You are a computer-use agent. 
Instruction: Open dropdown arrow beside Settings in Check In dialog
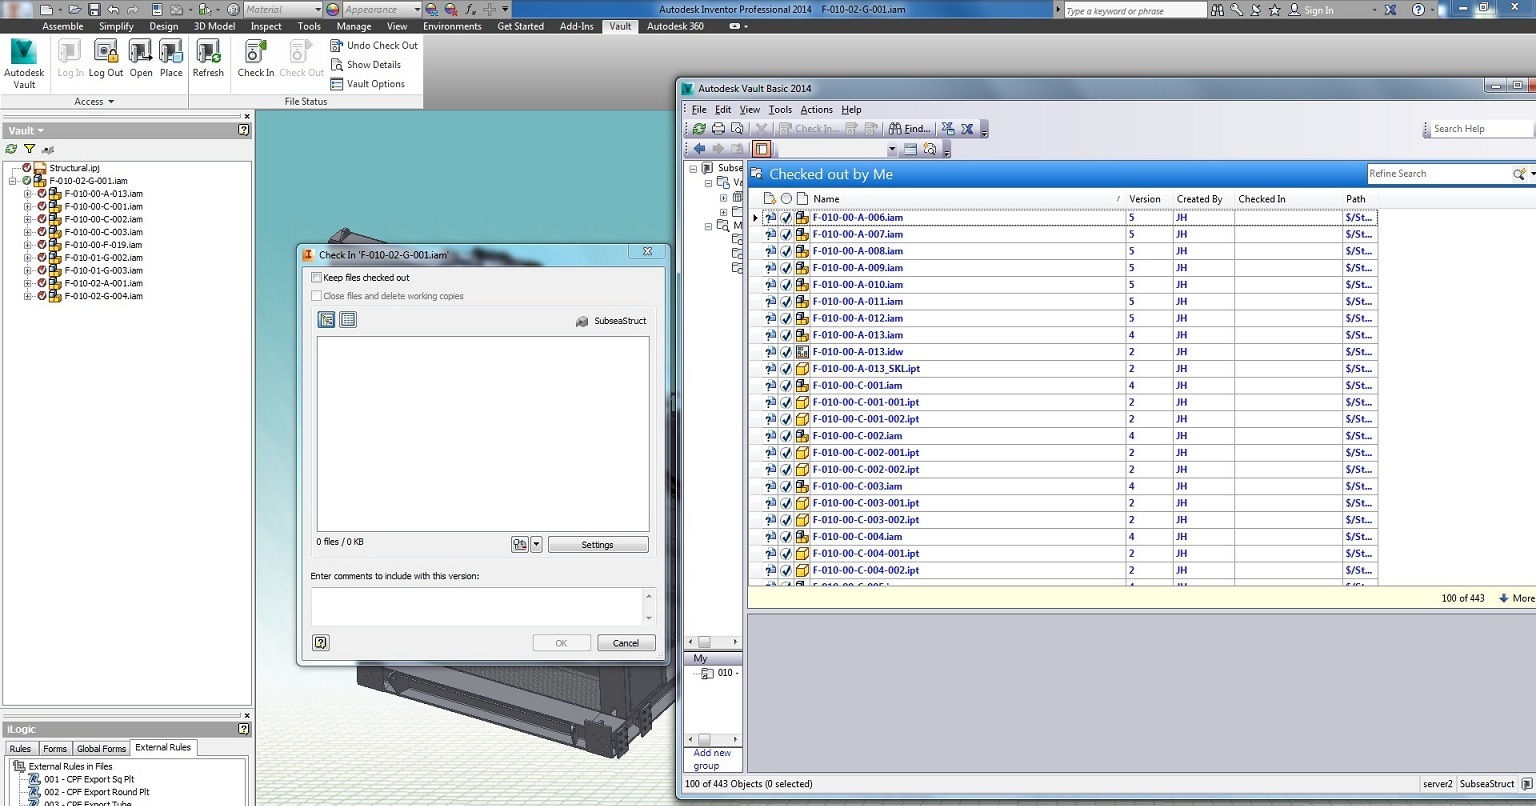tap(536, 545)
